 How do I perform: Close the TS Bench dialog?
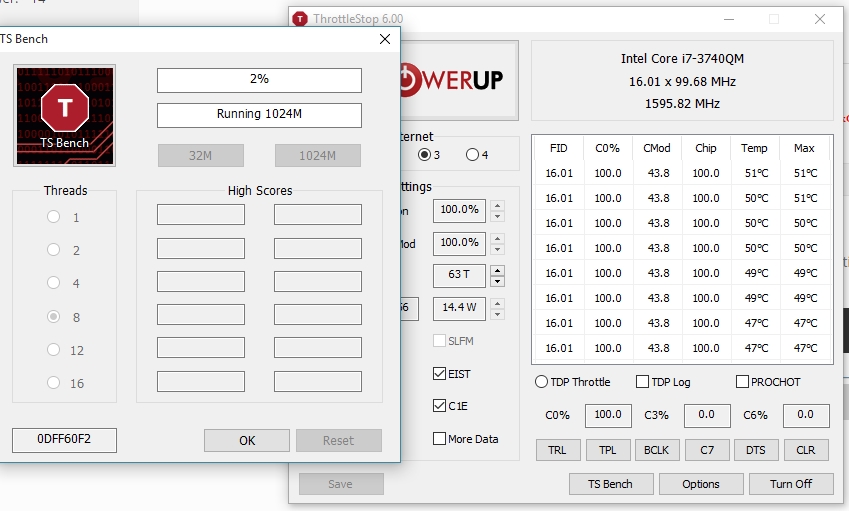[x=385, y=39]
